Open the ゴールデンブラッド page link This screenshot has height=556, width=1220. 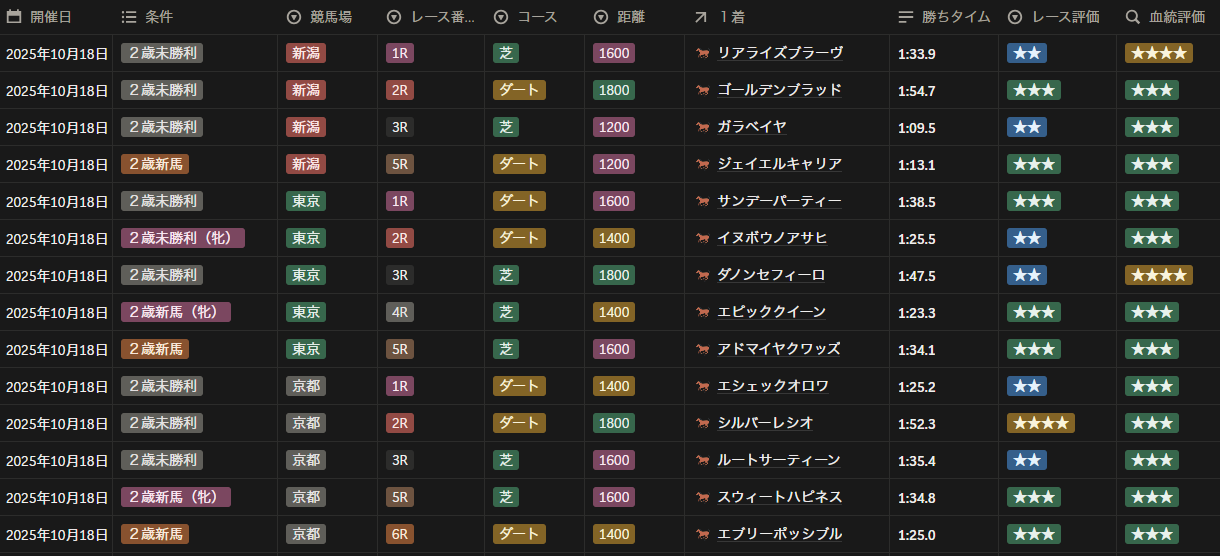coord(779,90)
